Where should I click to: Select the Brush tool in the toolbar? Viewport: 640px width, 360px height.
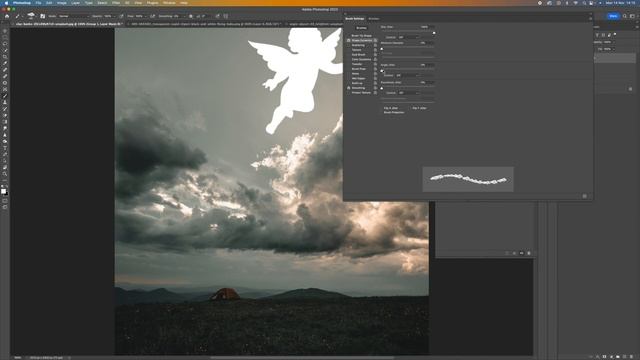pyautogui.click(x=5, y=96)
